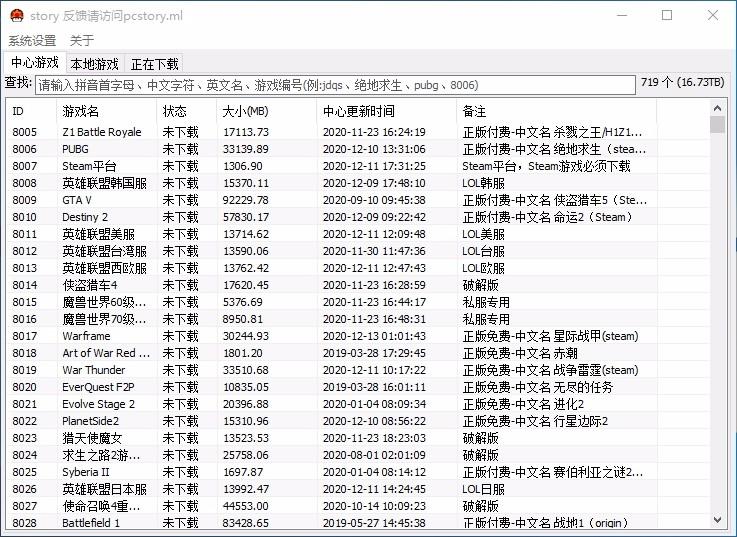Switch to the 本地游戏 tab
Viewport: 737px width, 537px height.
pos(94,63)
